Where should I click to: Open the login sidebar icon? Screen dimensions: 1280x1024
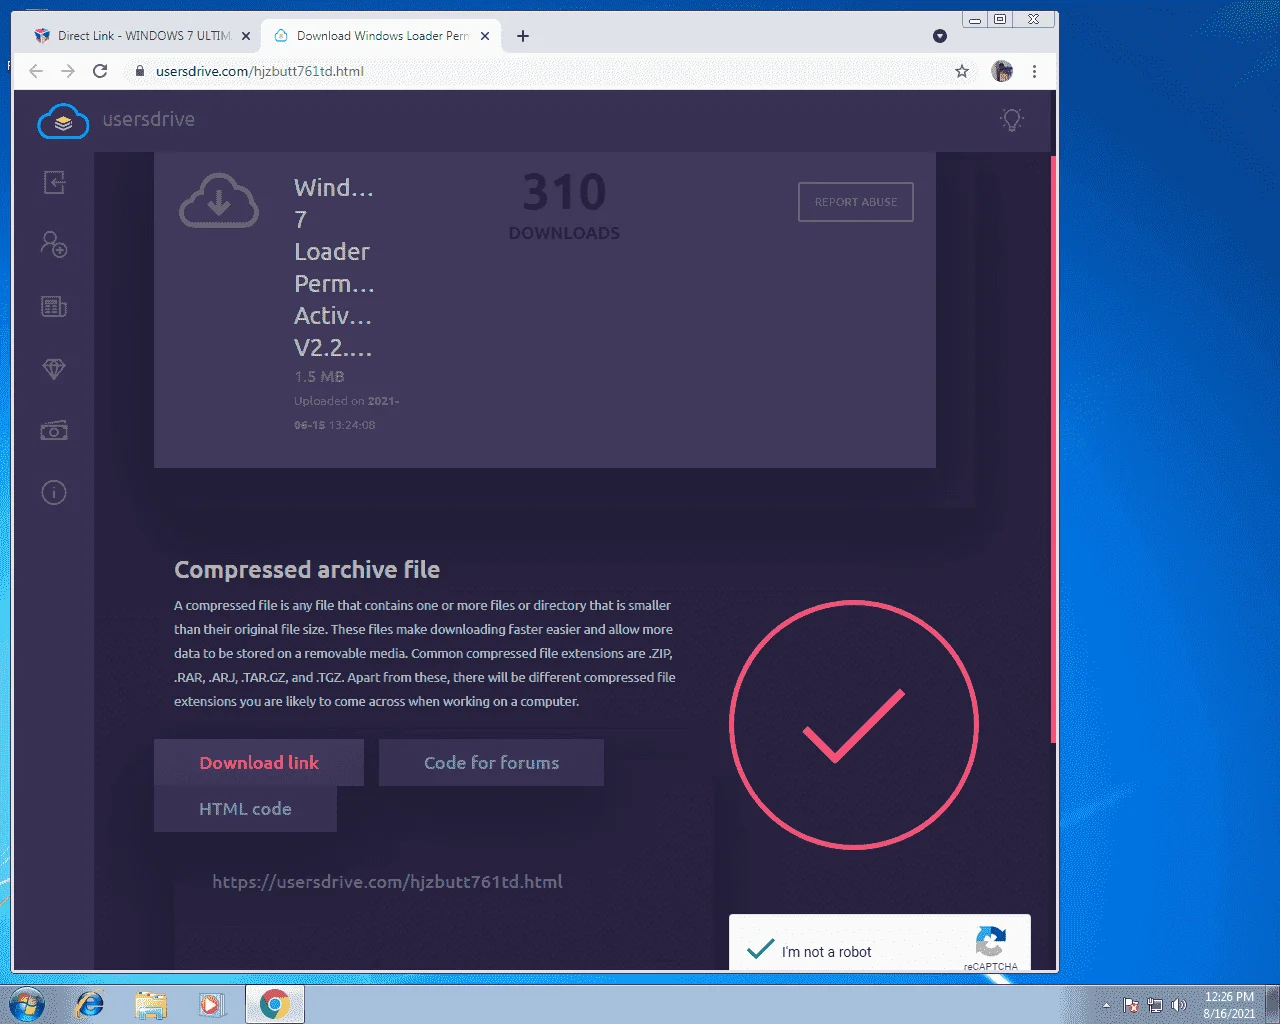pyautogui.click(x=54, y=182)
